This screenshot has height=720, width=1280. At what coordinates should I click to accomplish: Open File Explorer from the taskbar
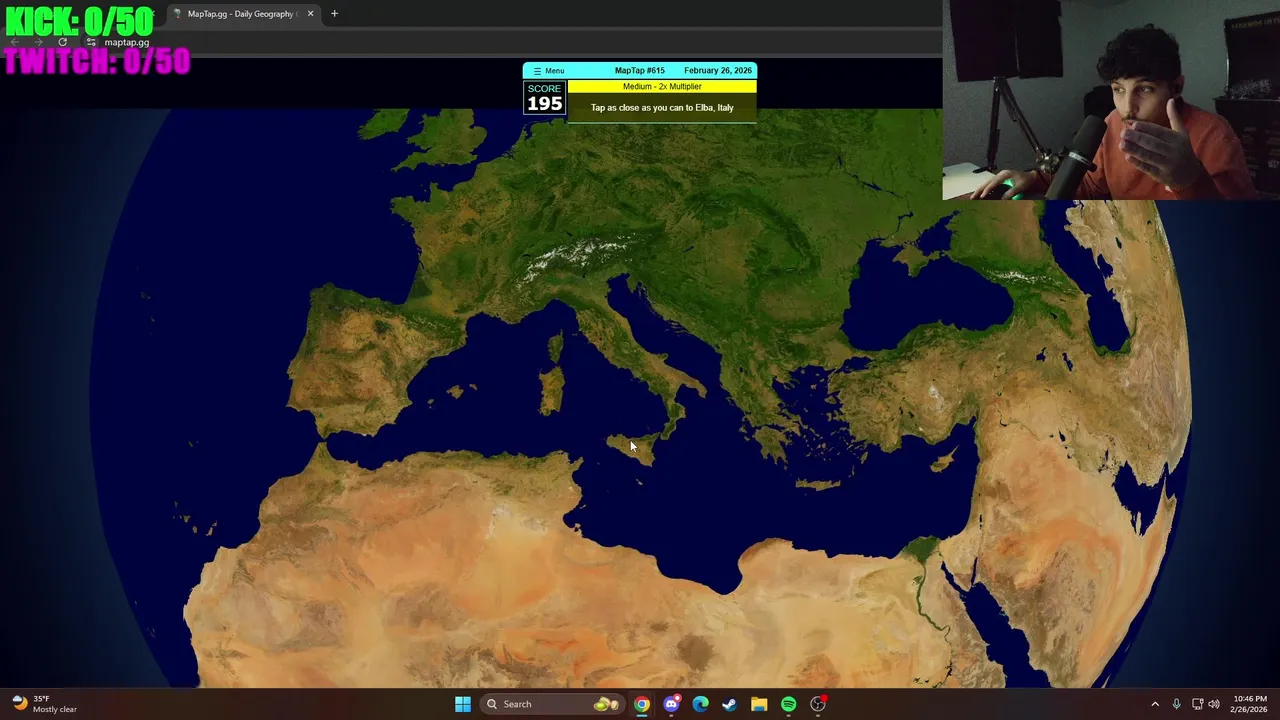(x=759, y=704)
